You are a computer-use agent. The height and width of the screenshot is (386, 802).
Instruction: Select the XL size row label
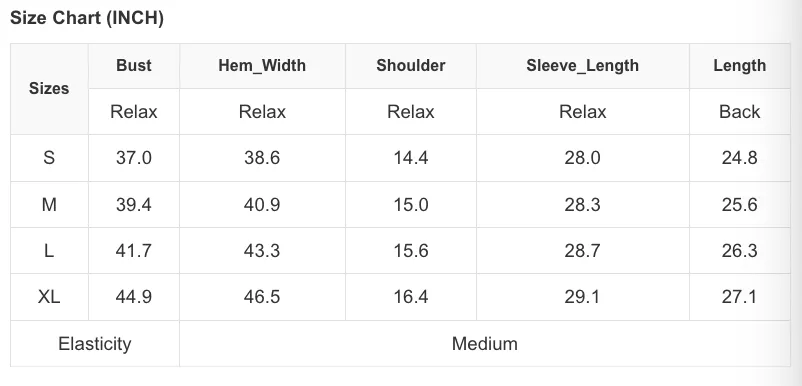pos(49,297)
